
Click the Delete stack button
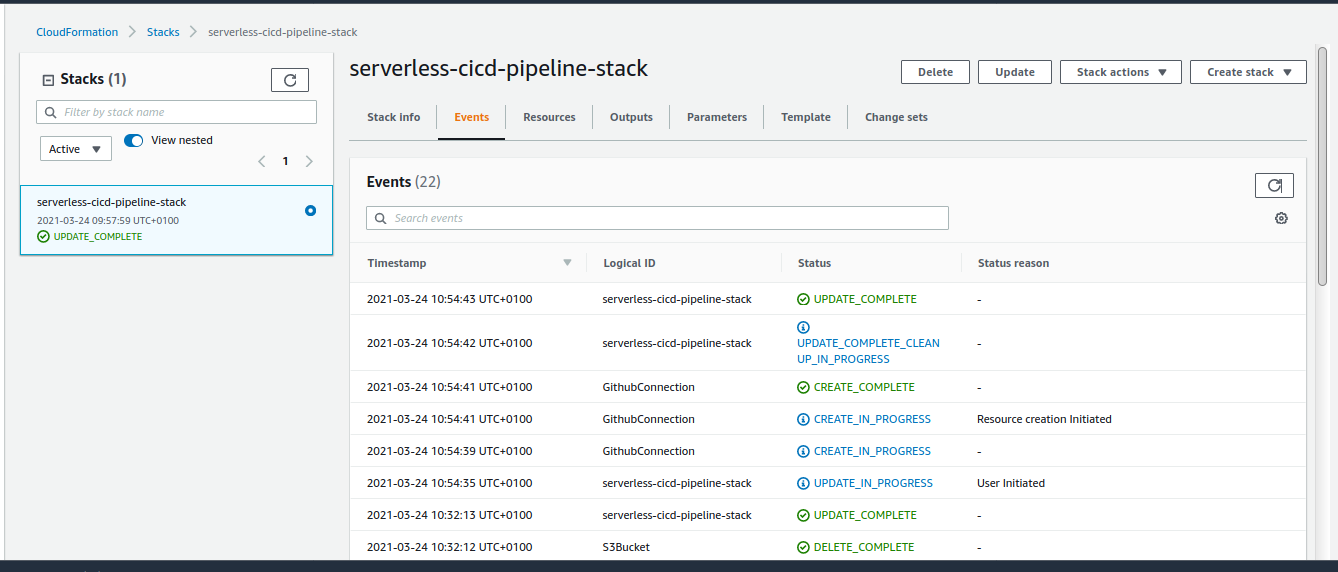pos(935,72)
